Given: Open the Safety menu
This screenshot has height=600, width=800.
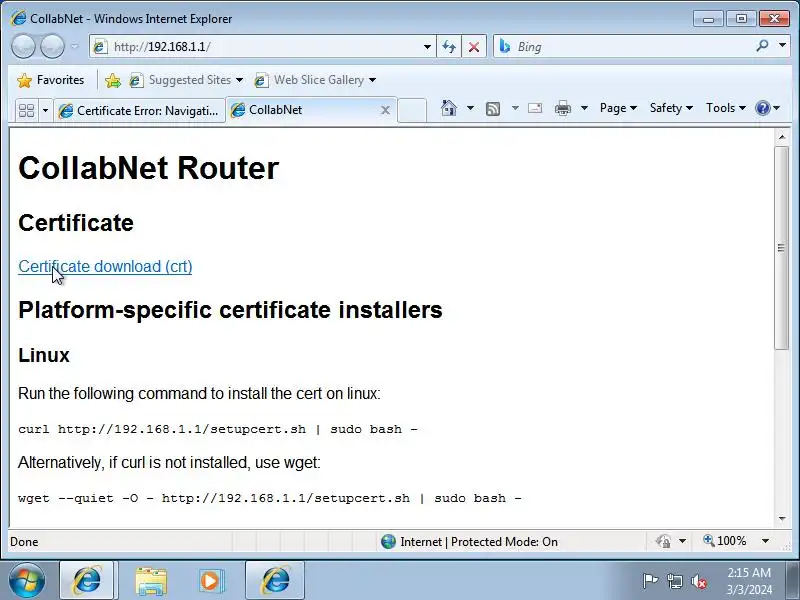Looking at the screenshot, I should coord(671,108).
